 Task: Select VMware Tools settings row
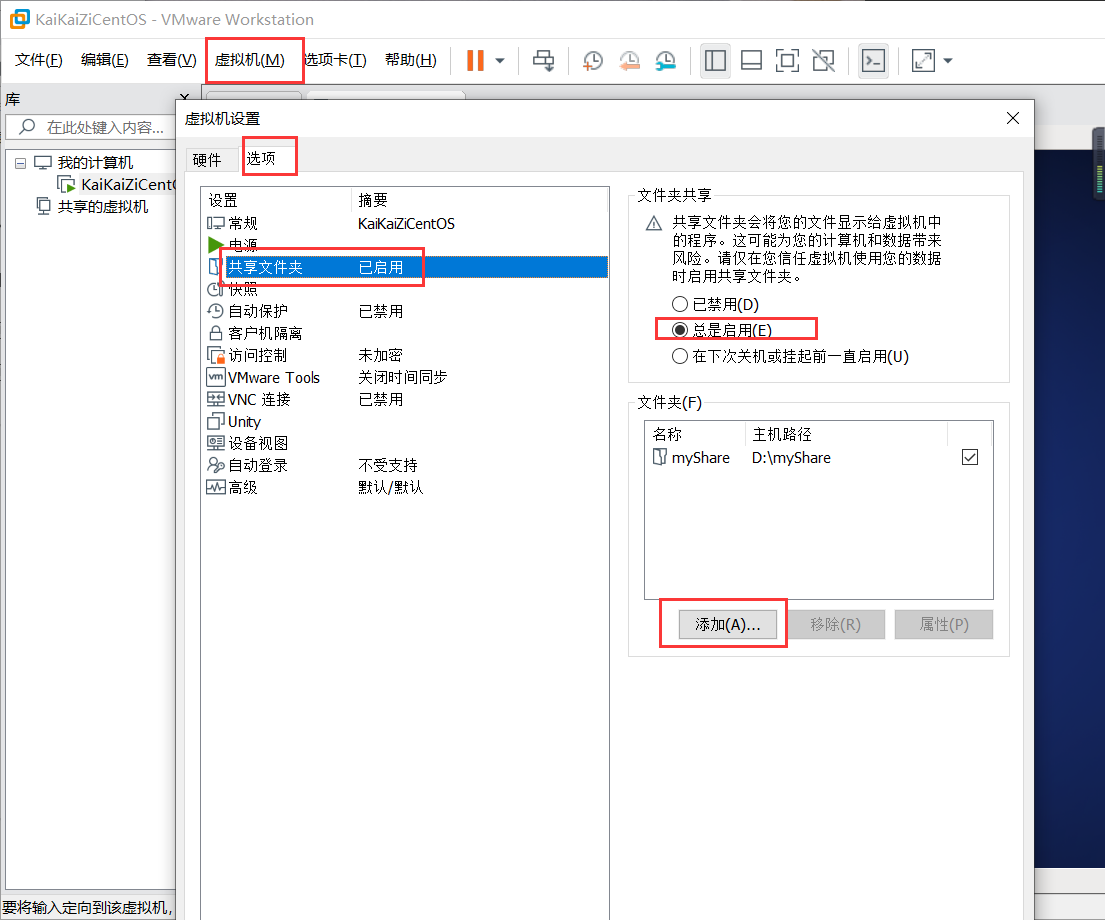(404, 377)
